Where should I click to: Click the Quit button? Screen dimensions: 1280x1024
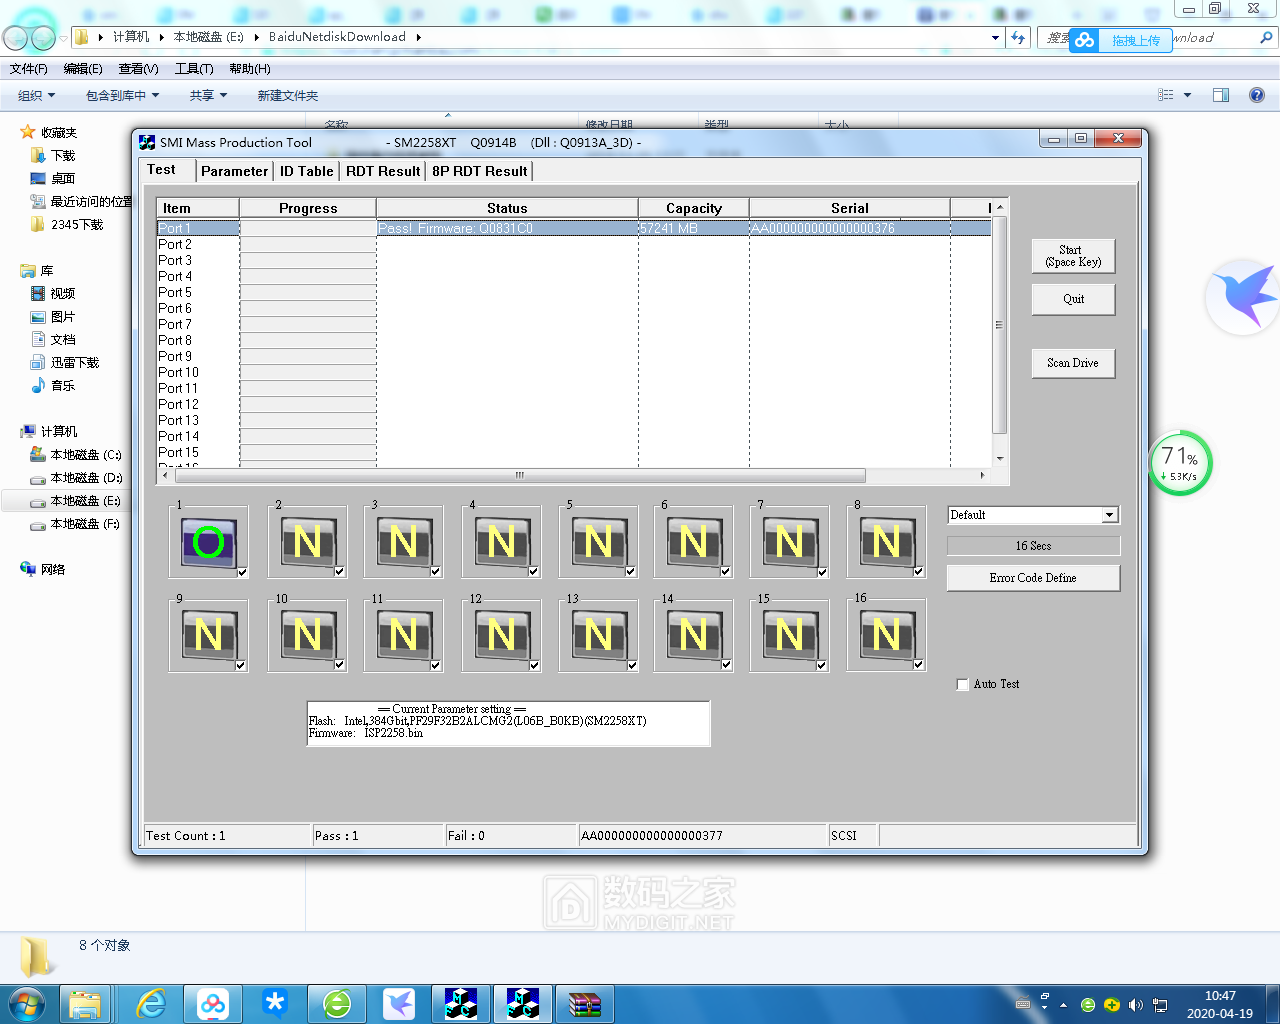1073,299
